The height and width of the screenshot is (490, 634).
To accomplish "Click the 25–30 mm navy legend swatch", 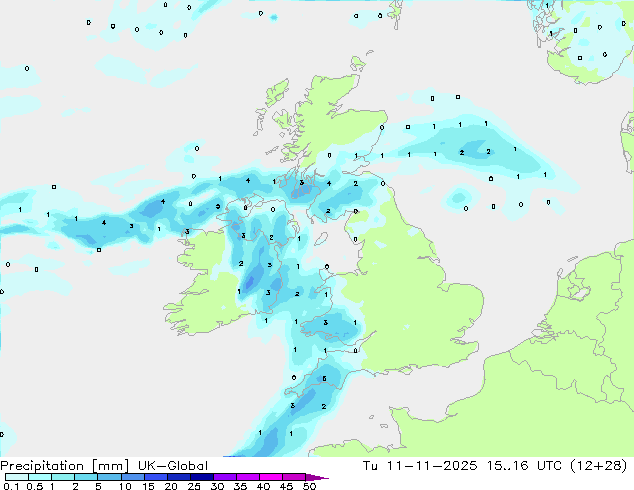I will click(201, 477).
